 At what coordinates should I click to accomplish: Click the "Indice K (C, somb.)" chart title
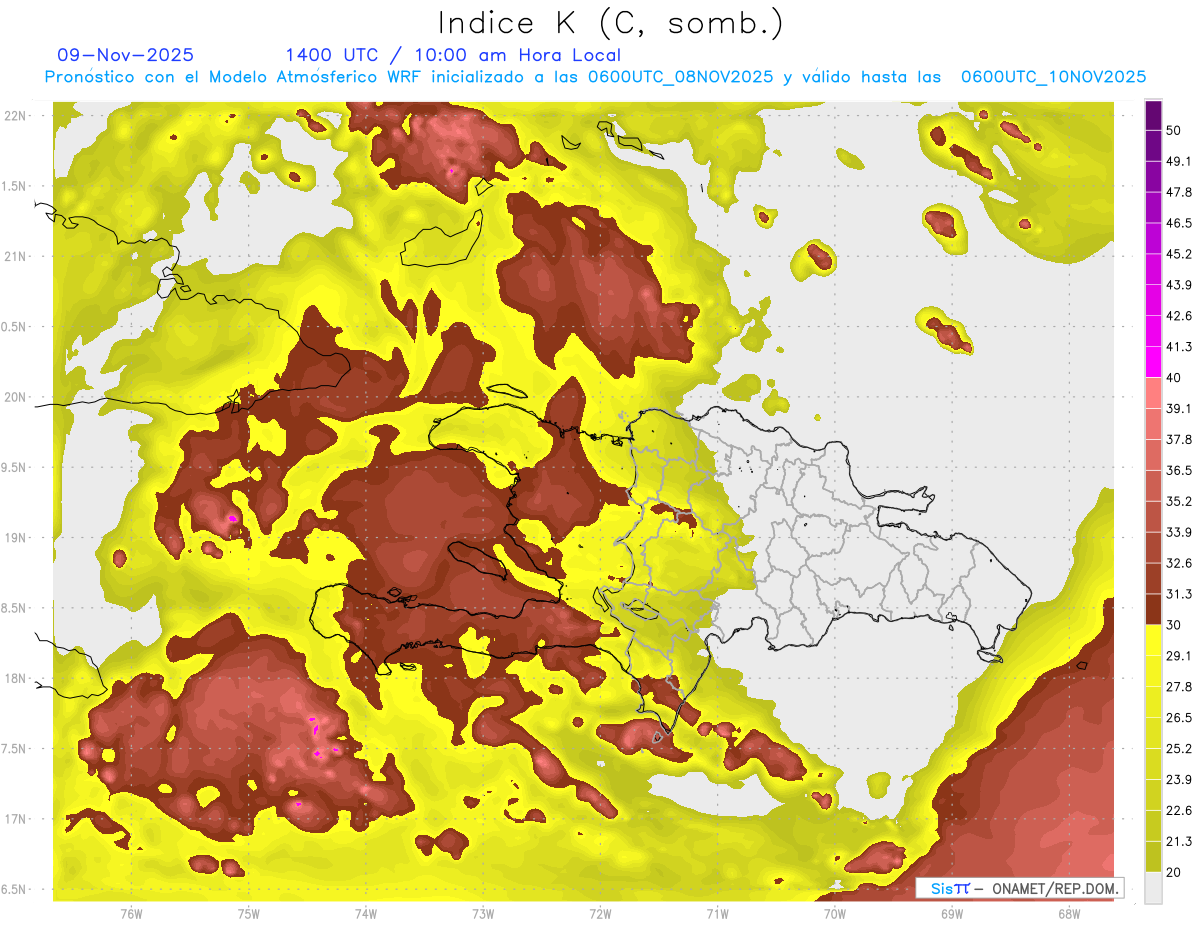pyautogui.click(x=610, y=22)
